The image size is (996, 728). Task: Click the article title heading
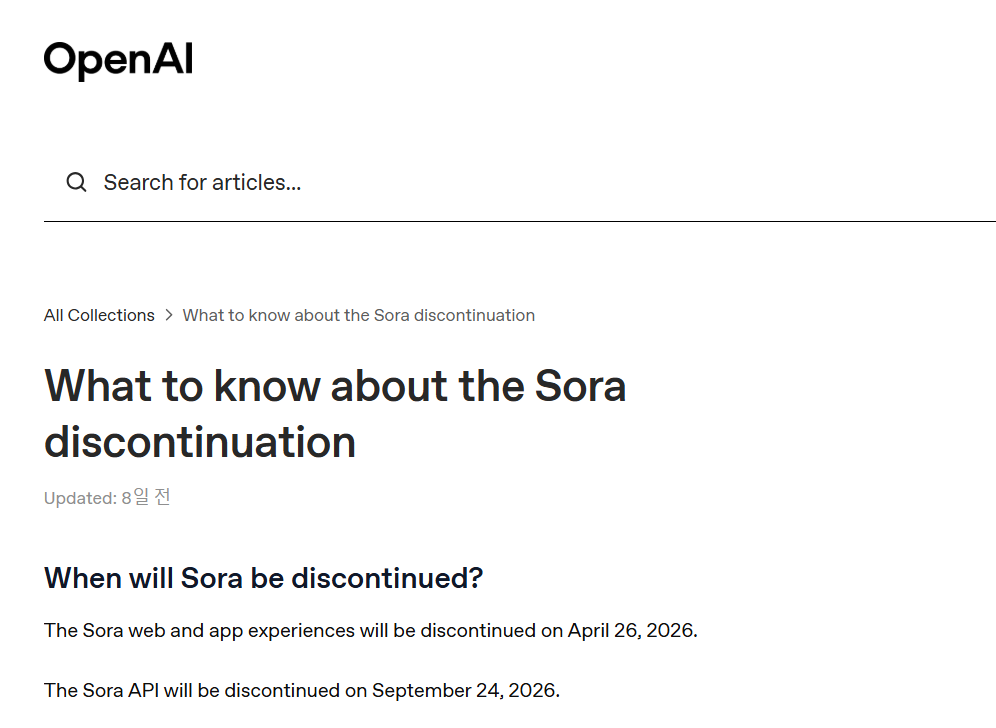334,413
